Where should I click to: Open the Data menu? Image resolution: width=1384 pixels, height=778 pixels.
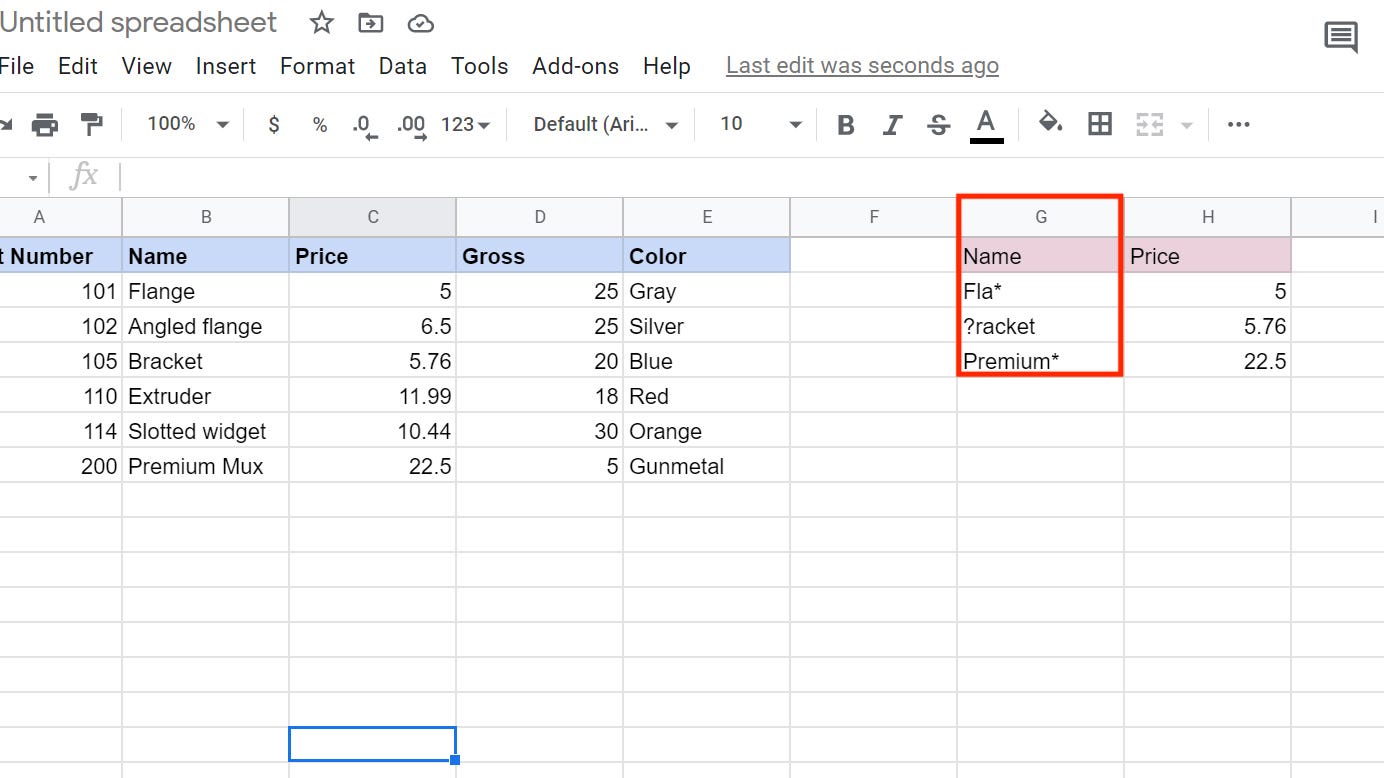coord(403,66)
